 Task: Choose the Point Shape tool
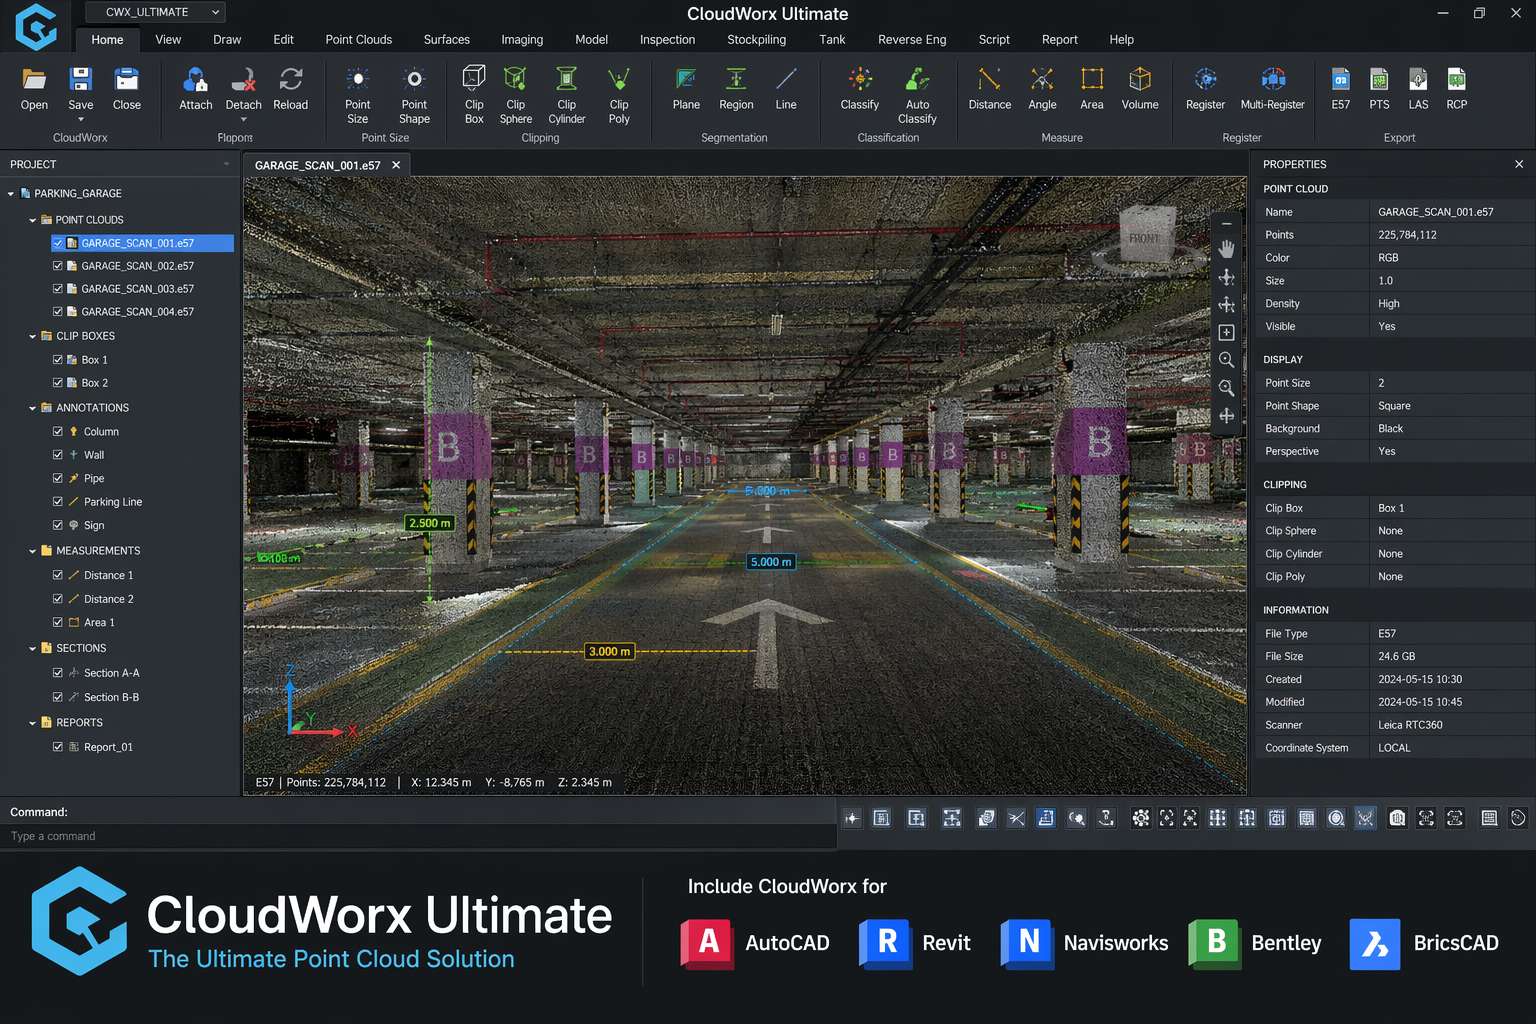414,96
